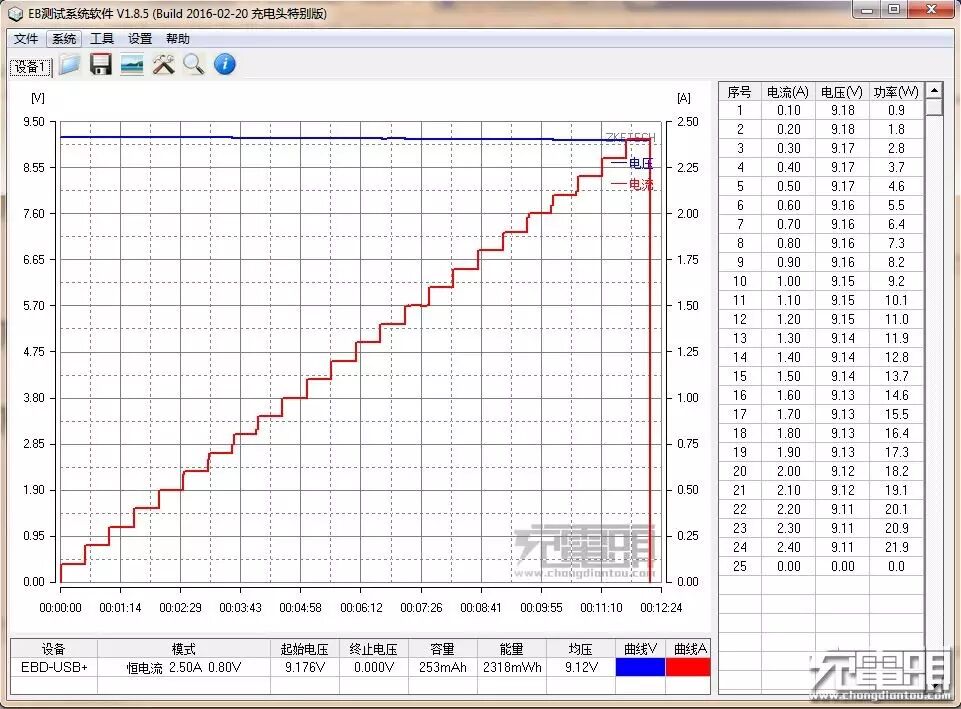
Task: Open the 系统 menu
Action: (x=64, y=39)
